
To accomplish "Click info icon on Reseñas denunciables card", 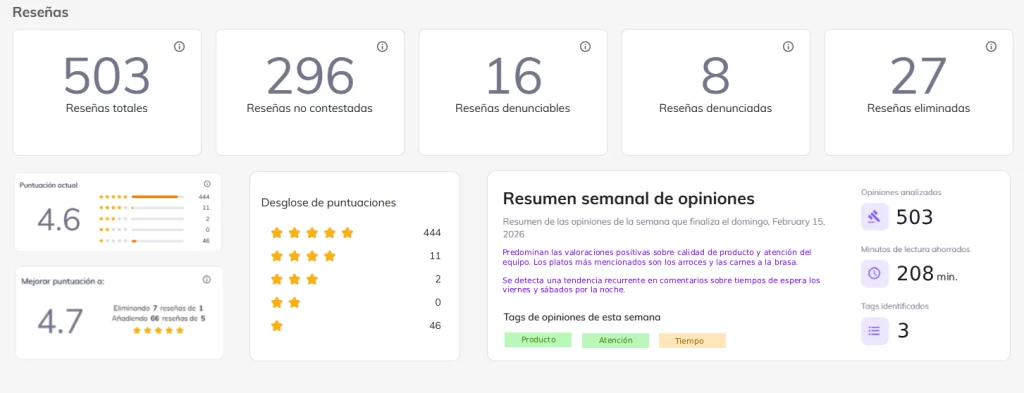I will [x=585, y=46].
